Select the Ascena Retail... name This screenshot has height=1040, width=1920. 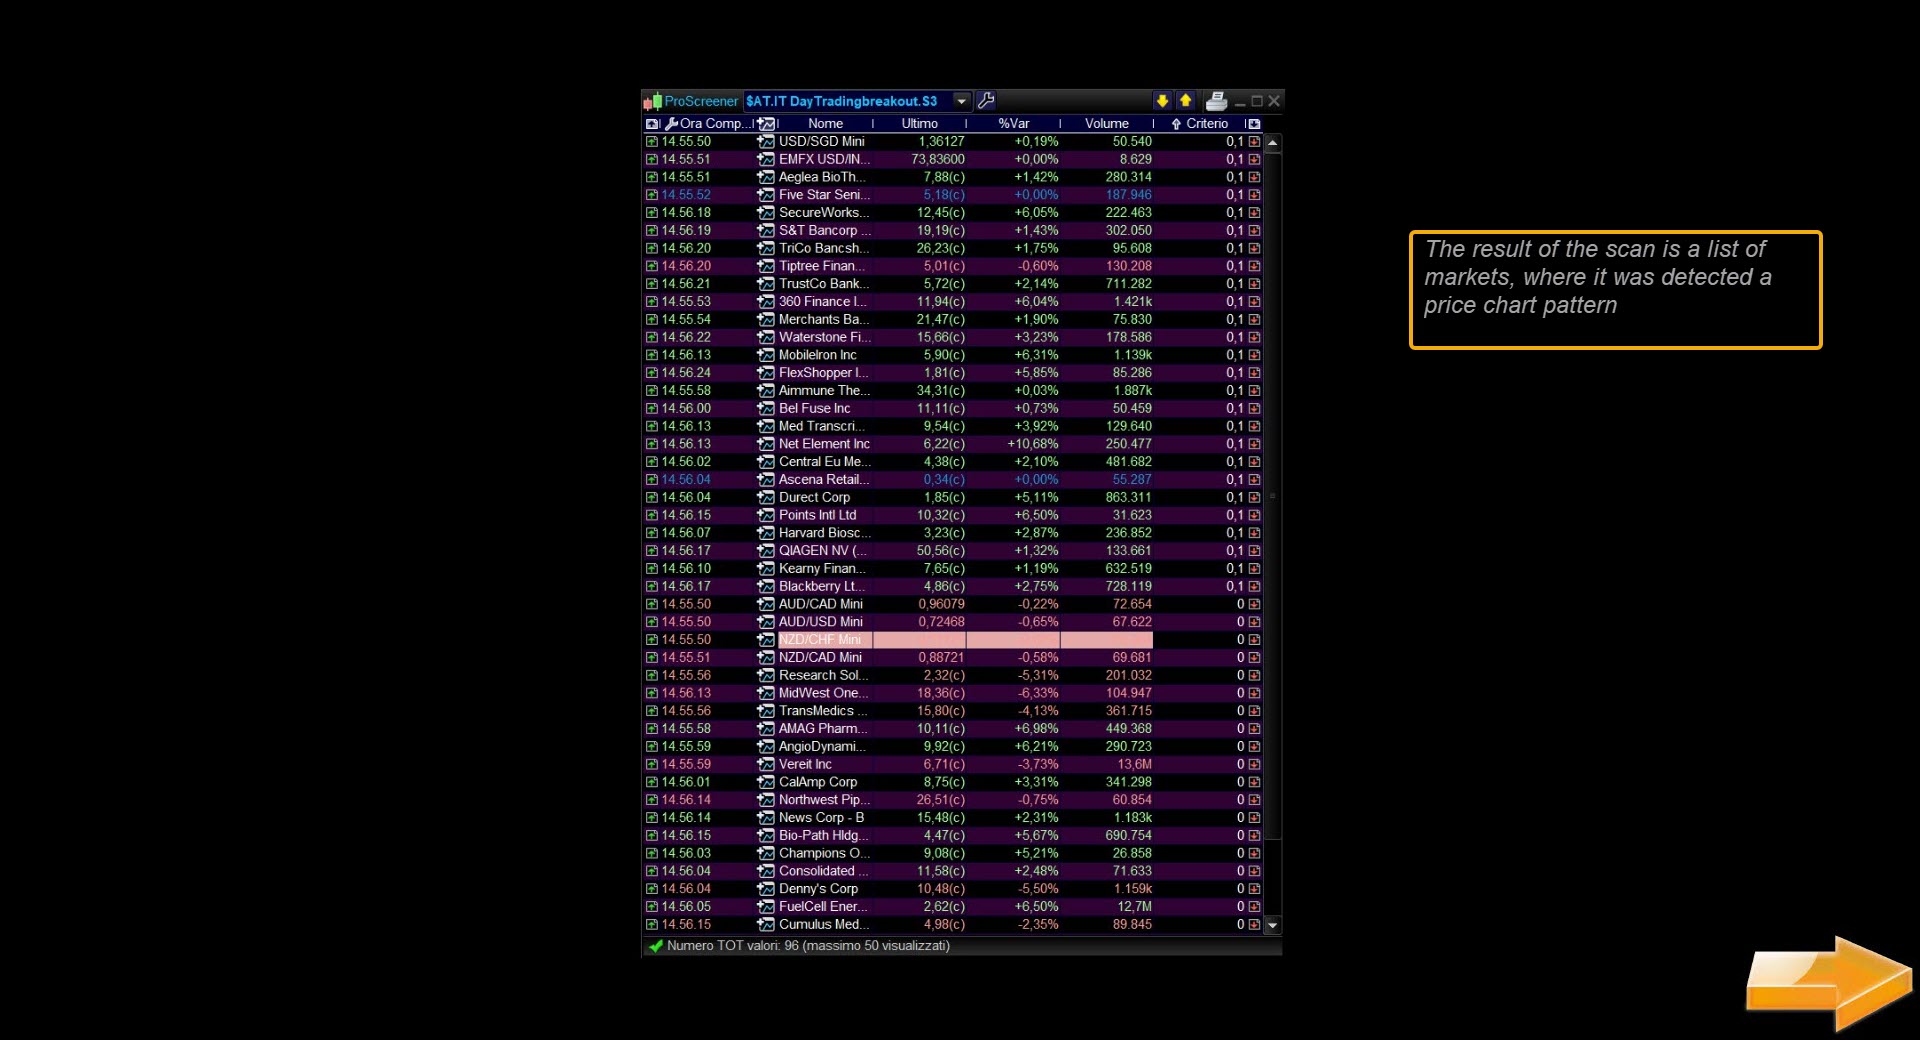824,480
